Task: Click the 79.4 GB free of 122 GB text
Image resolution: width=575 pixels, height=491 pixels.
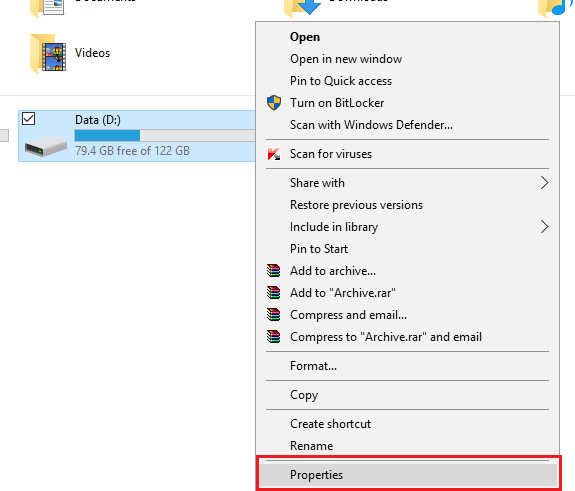Action: (132, 151)
